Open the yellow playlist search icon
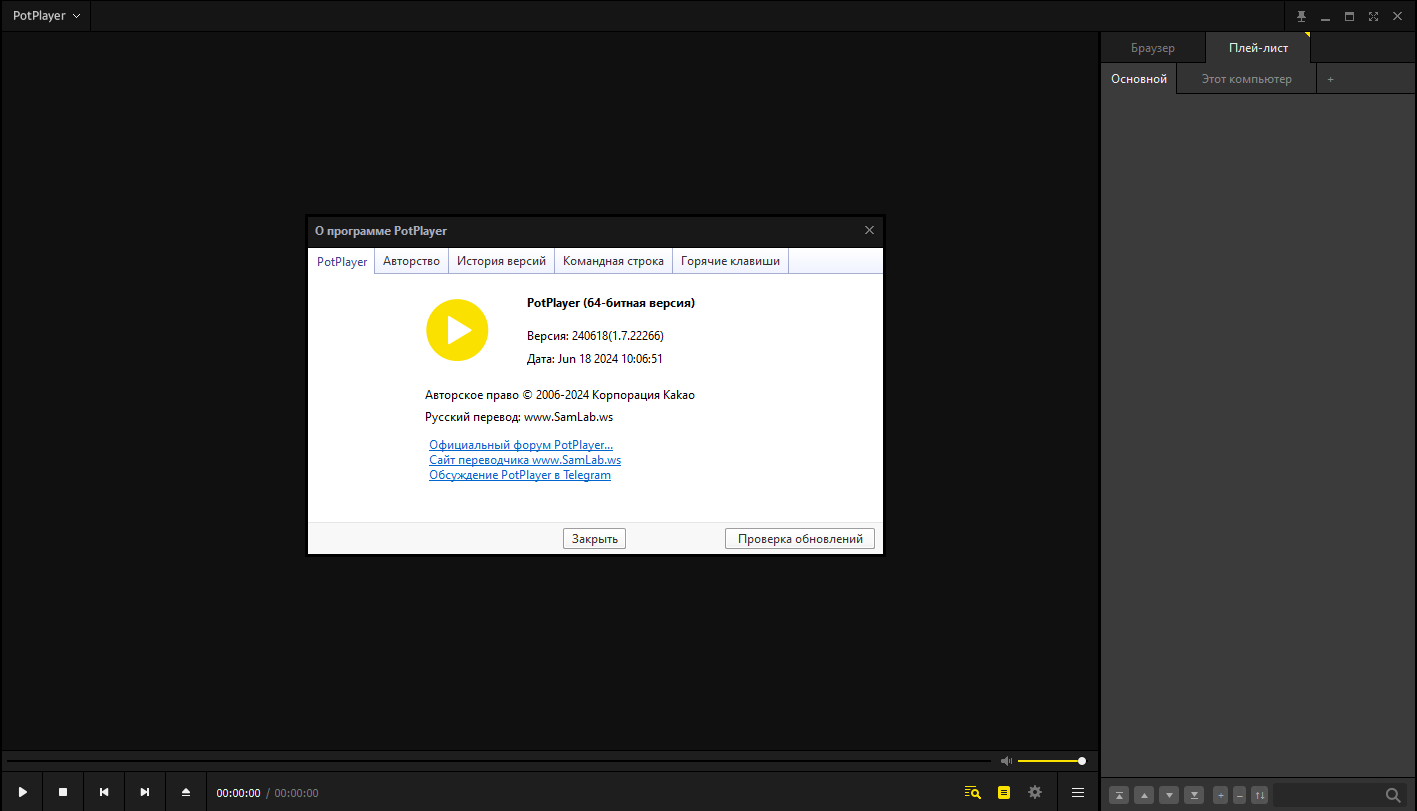The height and width of the screenshot is (811, 1417). pos(972,792)
